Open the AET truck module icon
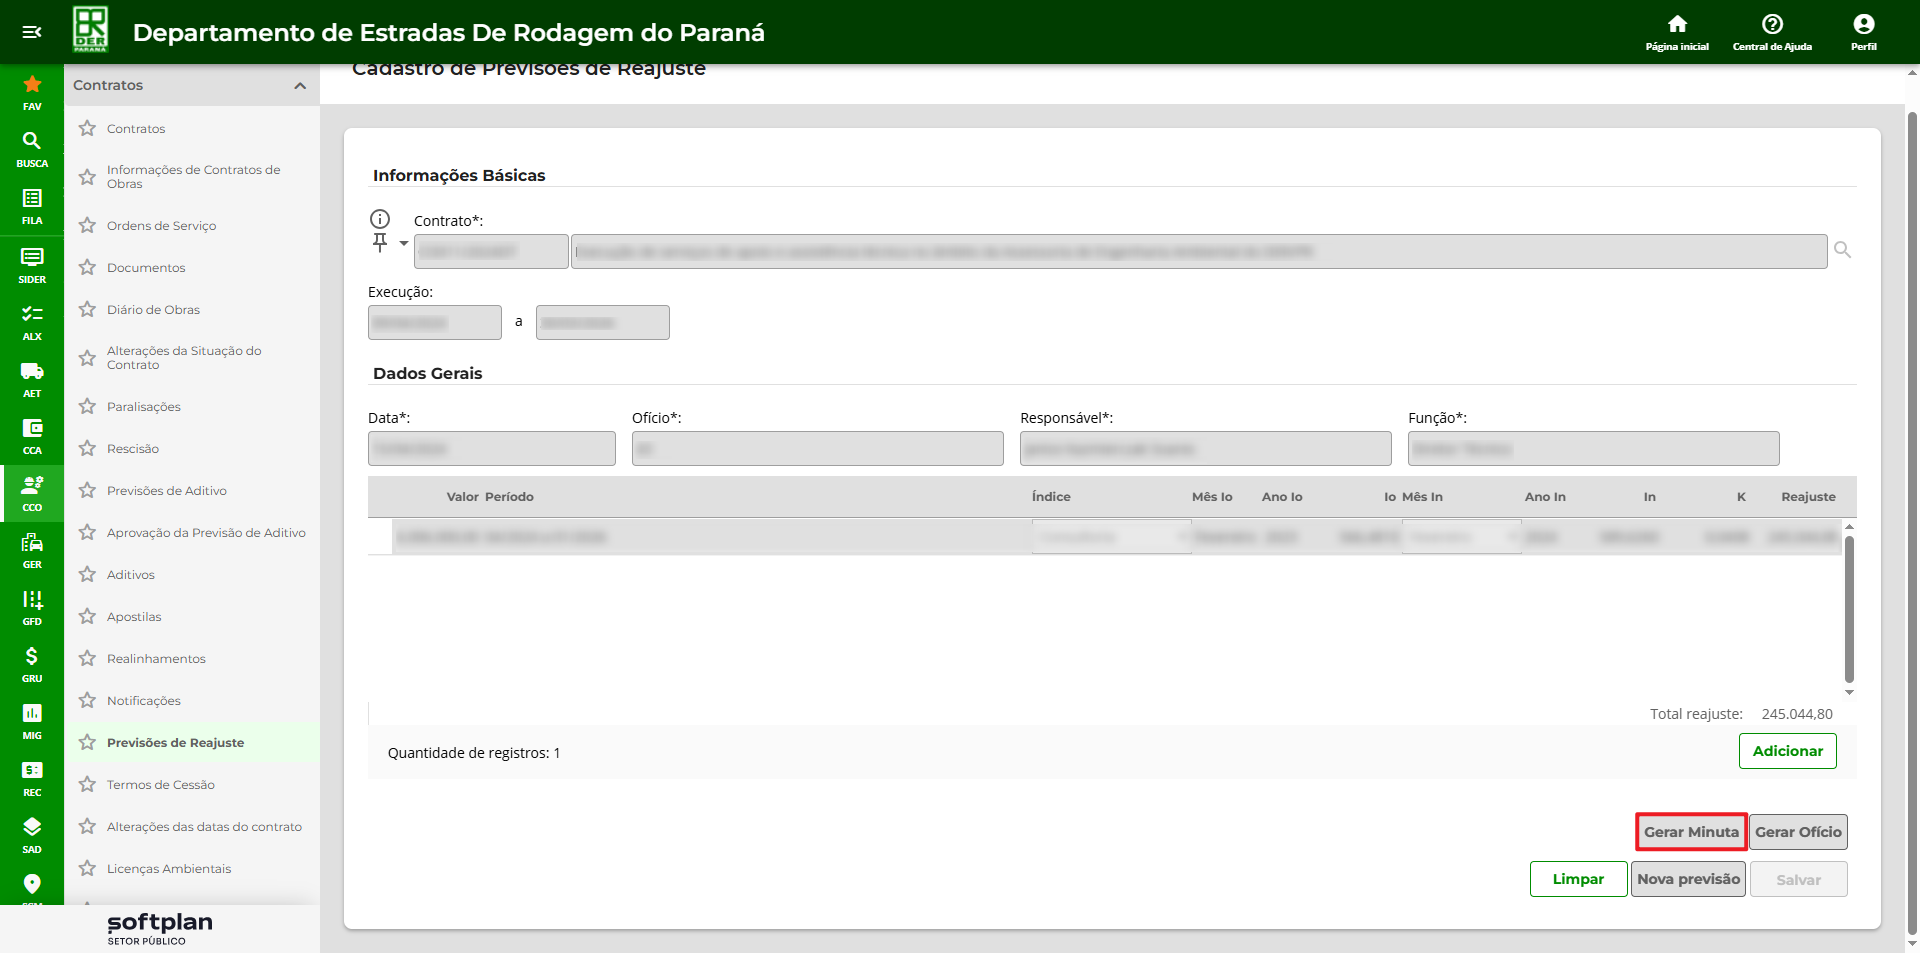This screenshot has width=1920, height=953. [32, 371]
